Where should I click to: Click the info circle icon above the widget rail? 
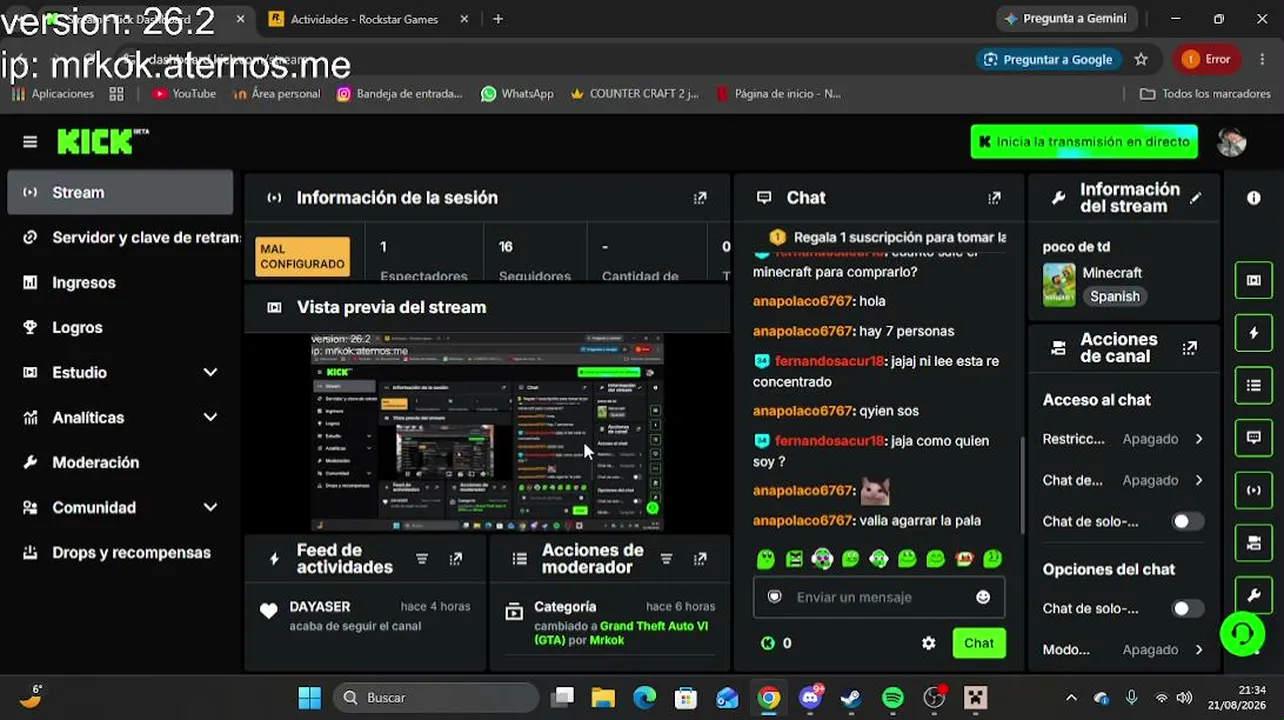point(1253,198)
